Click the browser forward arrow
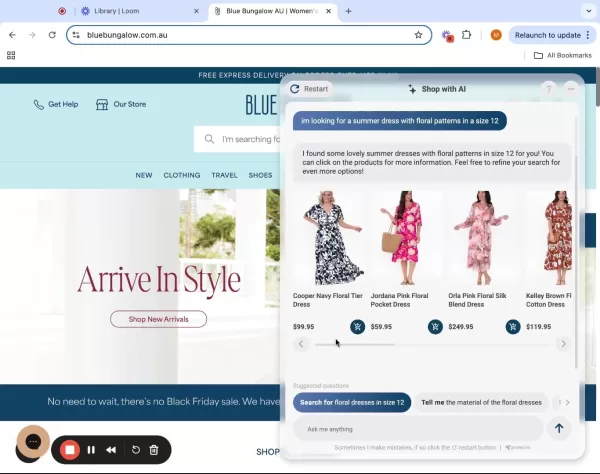This screenshot has height=474, width=600. coord(32,35)
